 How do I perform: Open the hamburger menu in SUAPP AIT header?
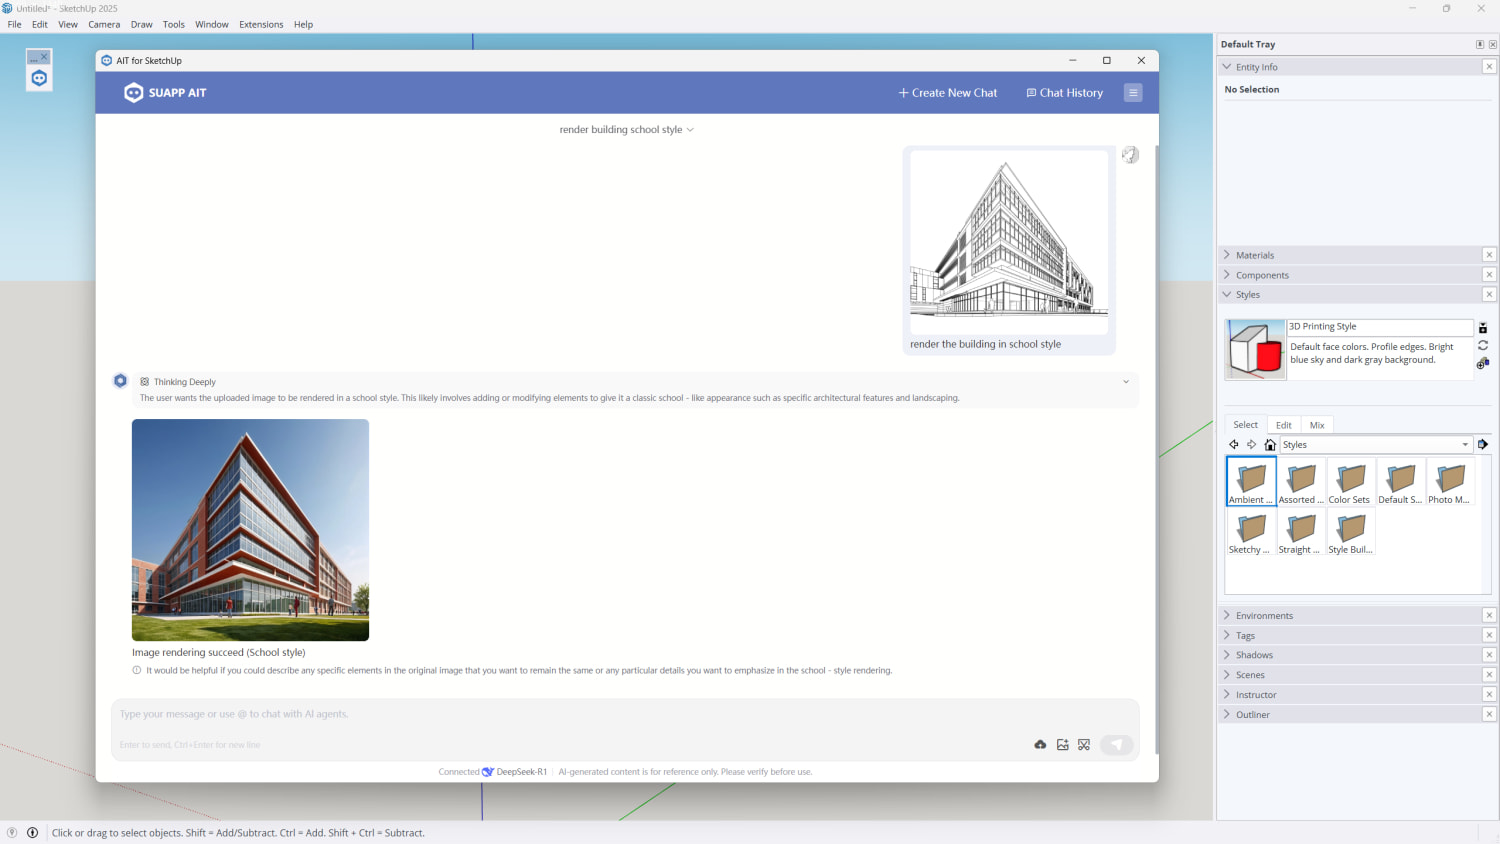(x=1133, y=93)
